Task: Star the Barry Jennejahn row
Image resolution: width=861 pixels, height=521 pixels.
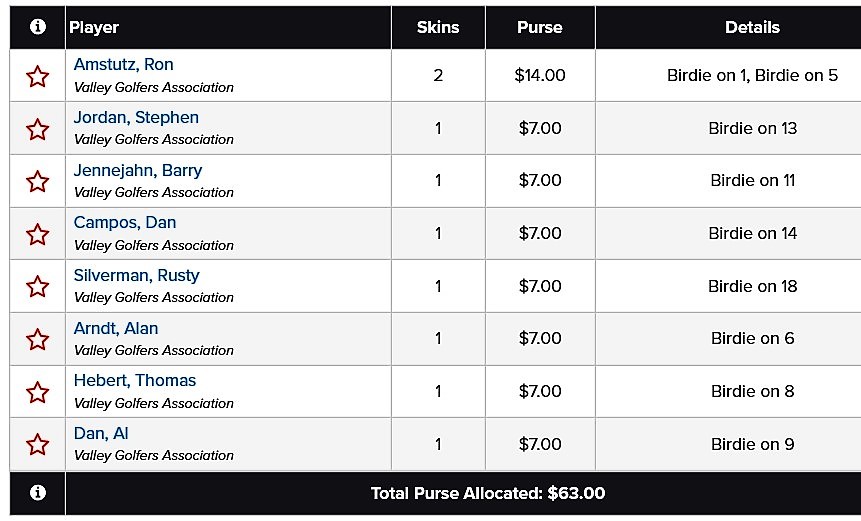Action: click(37, 181)
